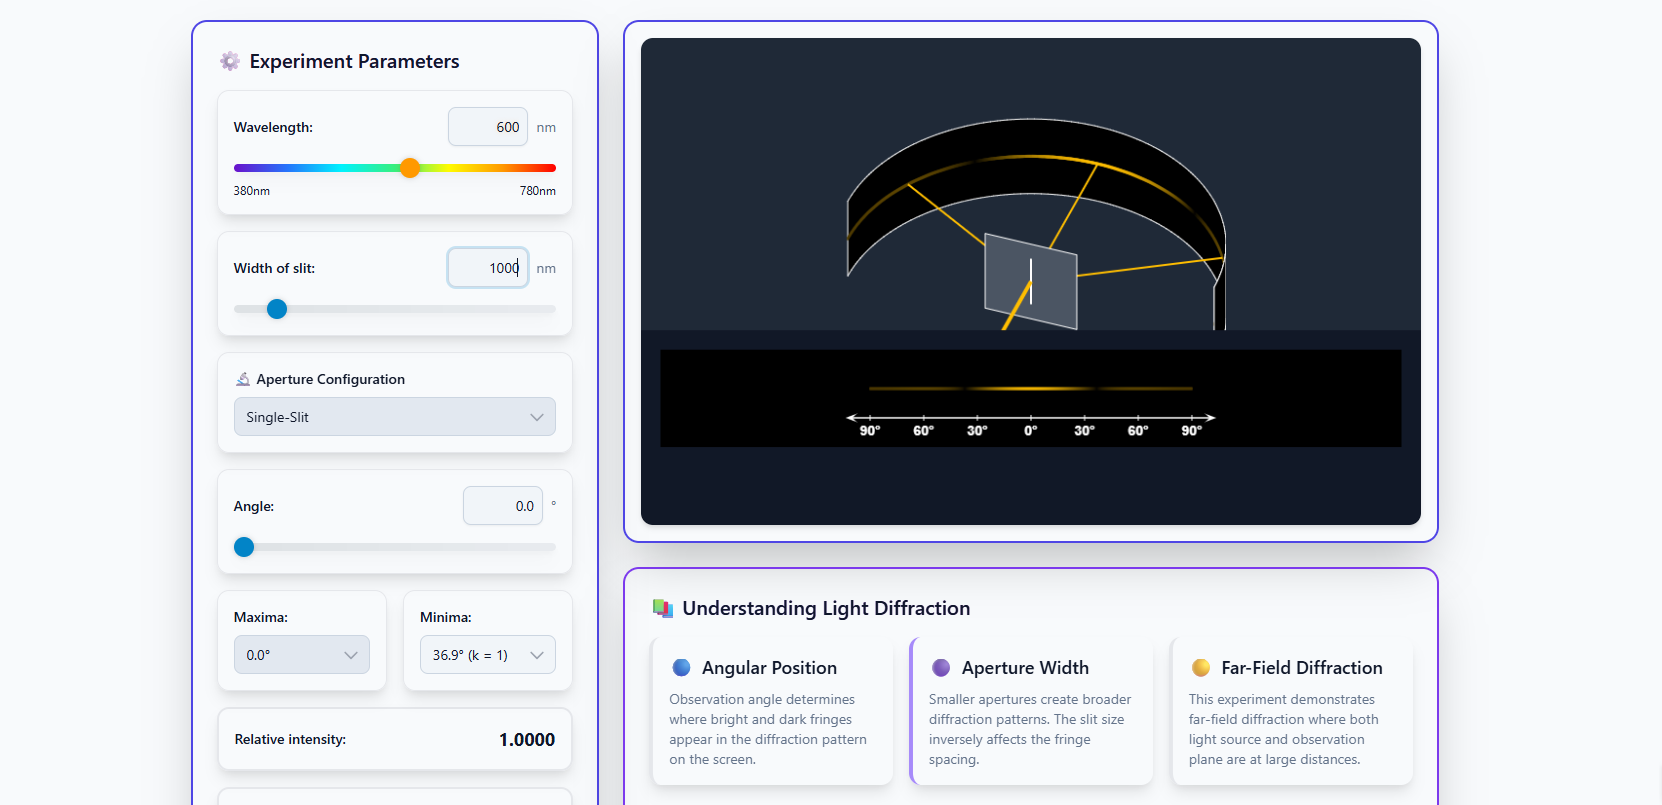The image size is (1662, 805).
Task: Click the Width of slit slider handle
Action: tap(277, 309)
